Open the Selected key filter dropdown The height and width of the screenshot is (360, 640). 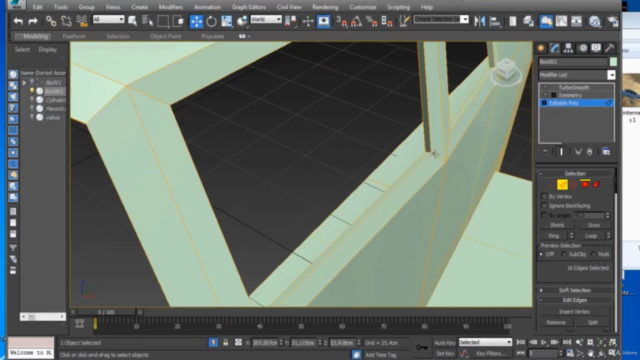tap(485, 342)
